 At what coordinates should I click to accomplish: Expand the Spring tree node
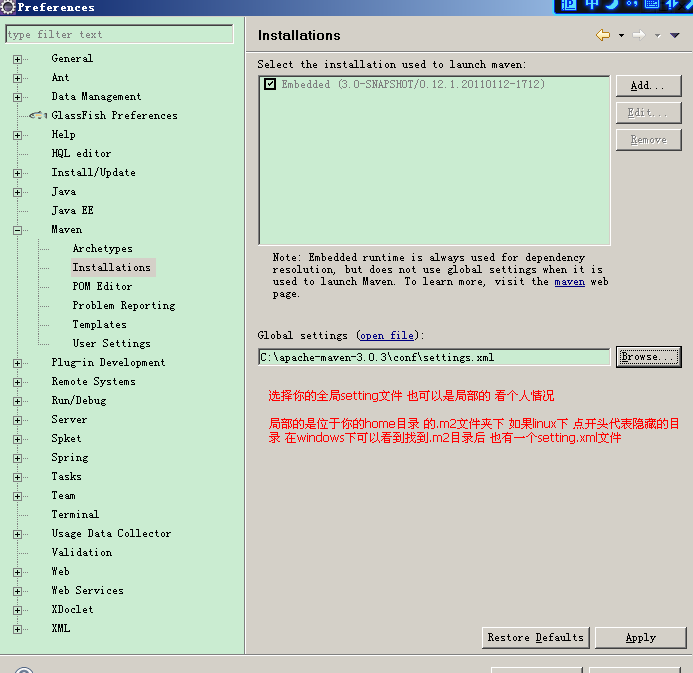[x=17, y=458]
